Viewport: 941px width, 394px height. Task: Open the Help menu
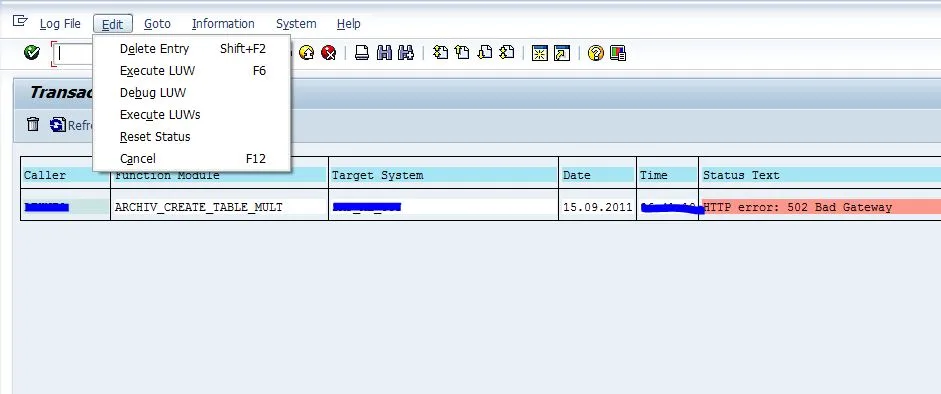(x=349, y=24)
